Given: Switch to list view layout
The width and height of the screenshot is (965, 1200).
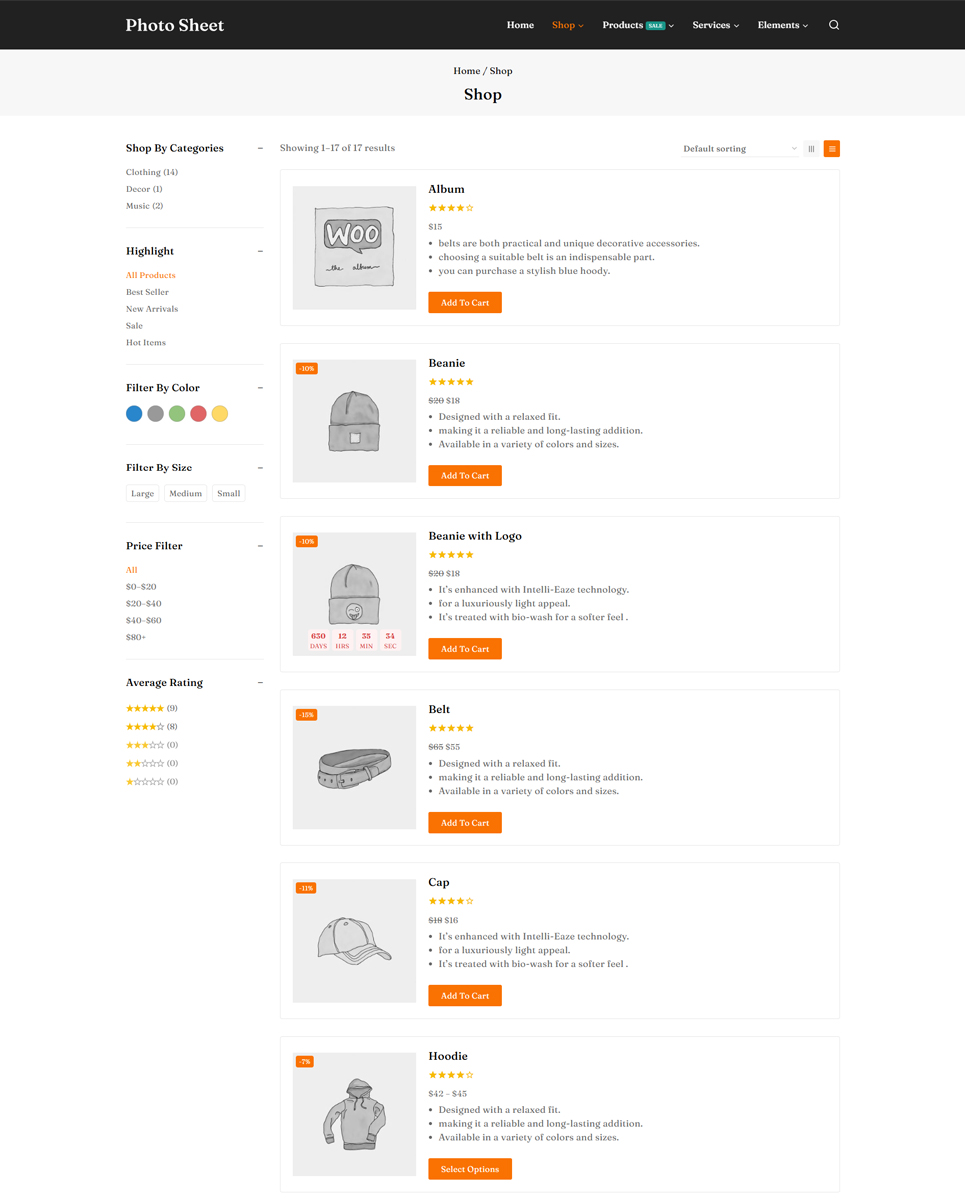Looking at the screenshot, I should (832, 149).
